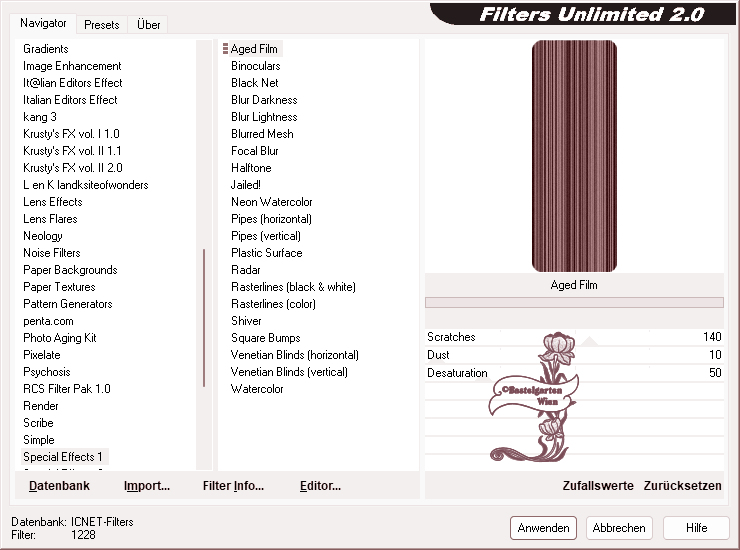The image size is (740, 550).
Task: Select the Watercolor filter
Action: [257, 389]
